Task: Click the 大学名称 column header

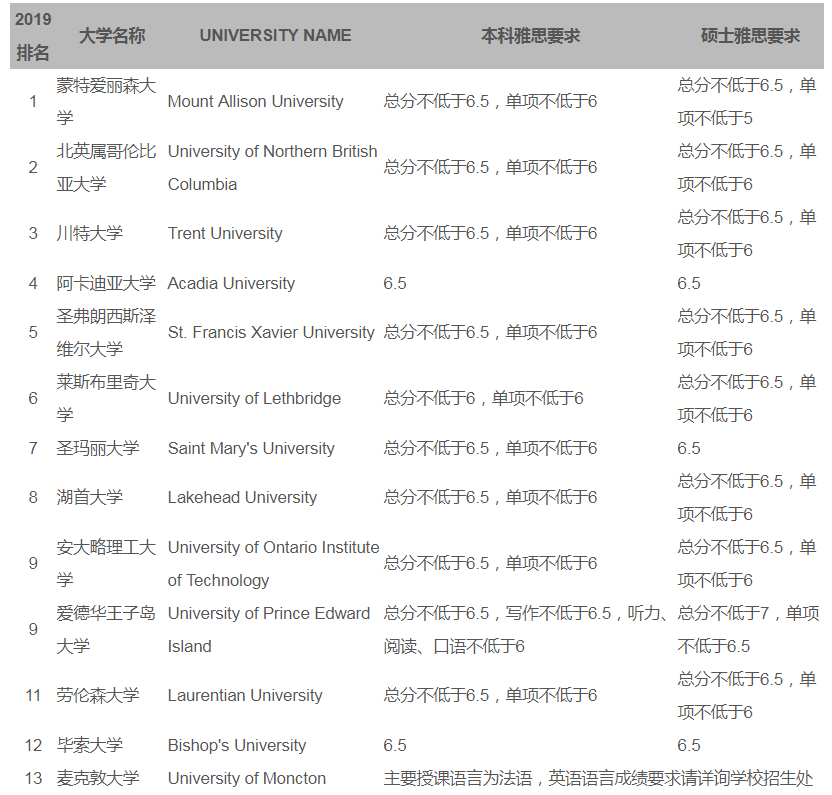Action: (112, 35)
